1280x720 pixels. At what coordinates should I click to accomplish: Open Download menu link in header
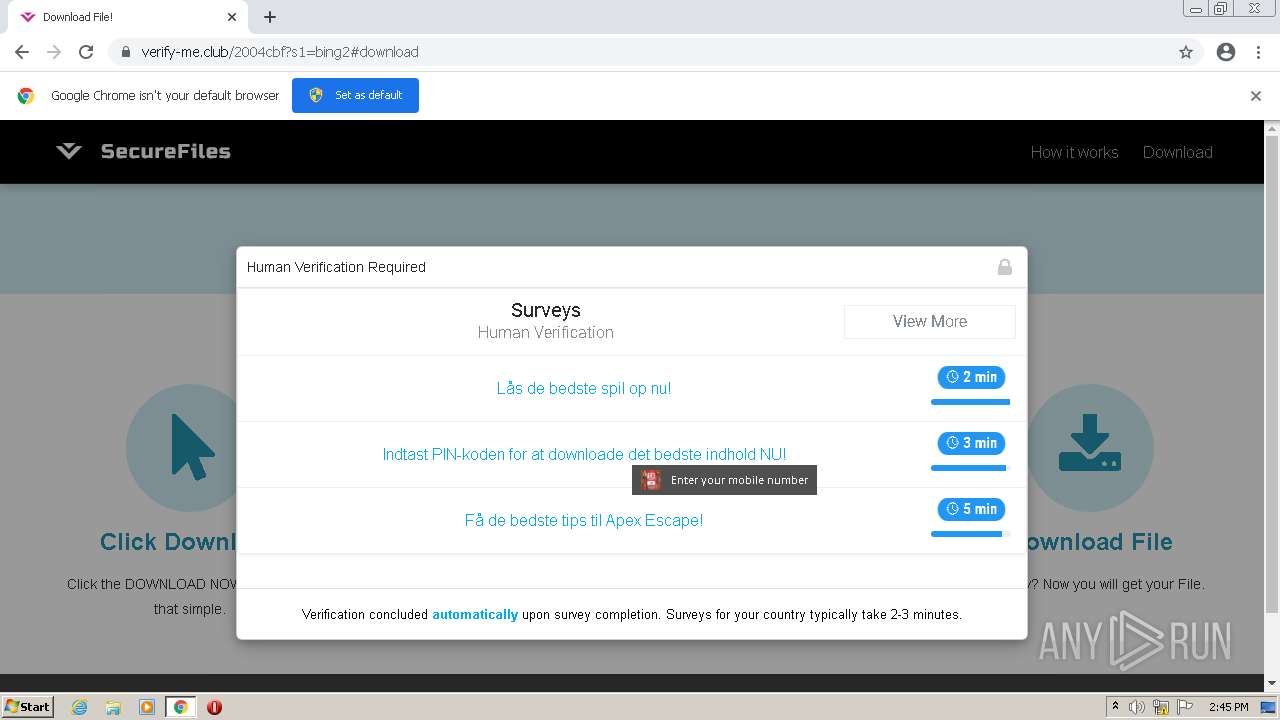click(1177, 152)
